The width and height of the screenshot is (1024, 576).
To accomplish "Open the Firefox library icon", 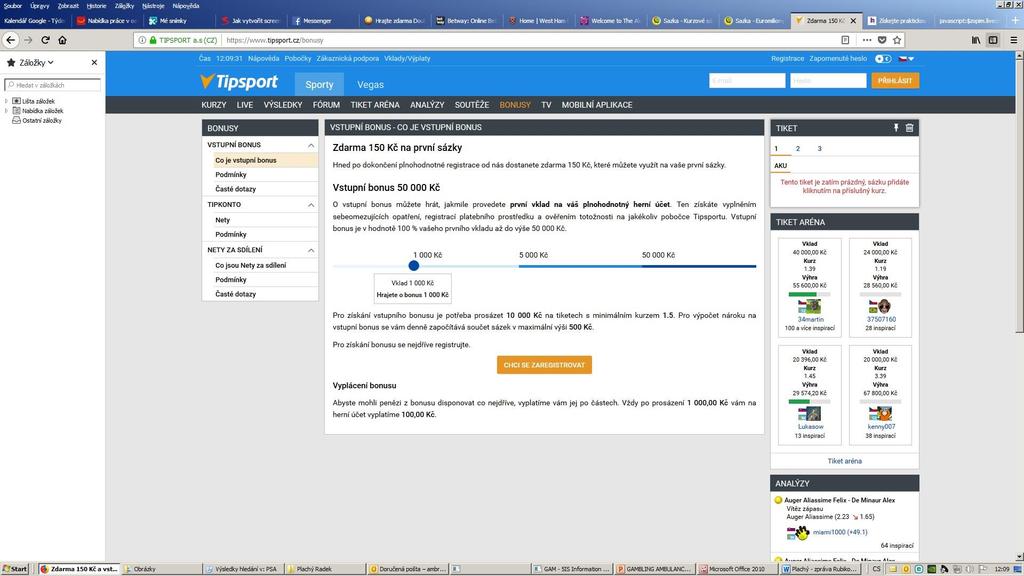I will pyautogui.click(x=976, y=40).
